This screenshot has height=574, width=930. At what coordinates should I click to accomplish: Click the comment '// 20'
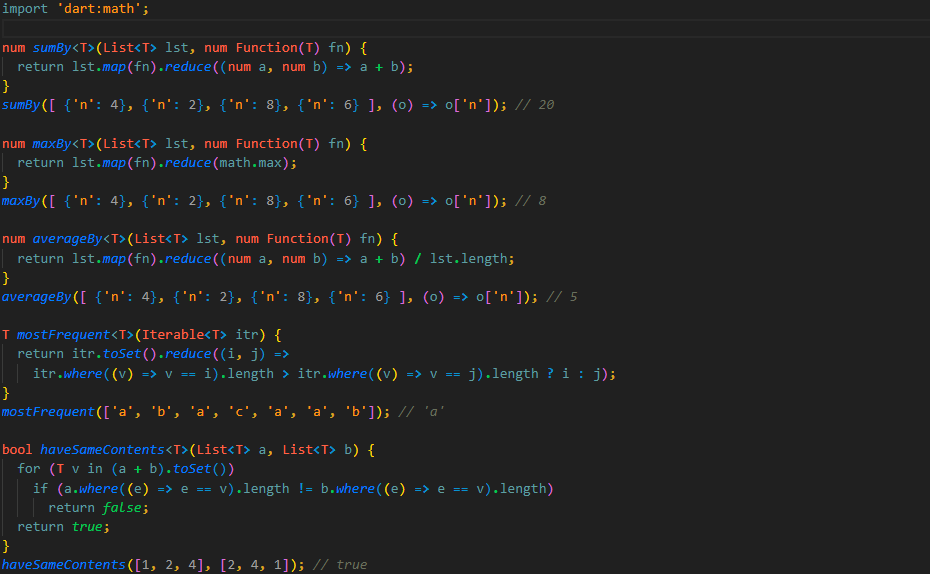[x=534, y=105]
